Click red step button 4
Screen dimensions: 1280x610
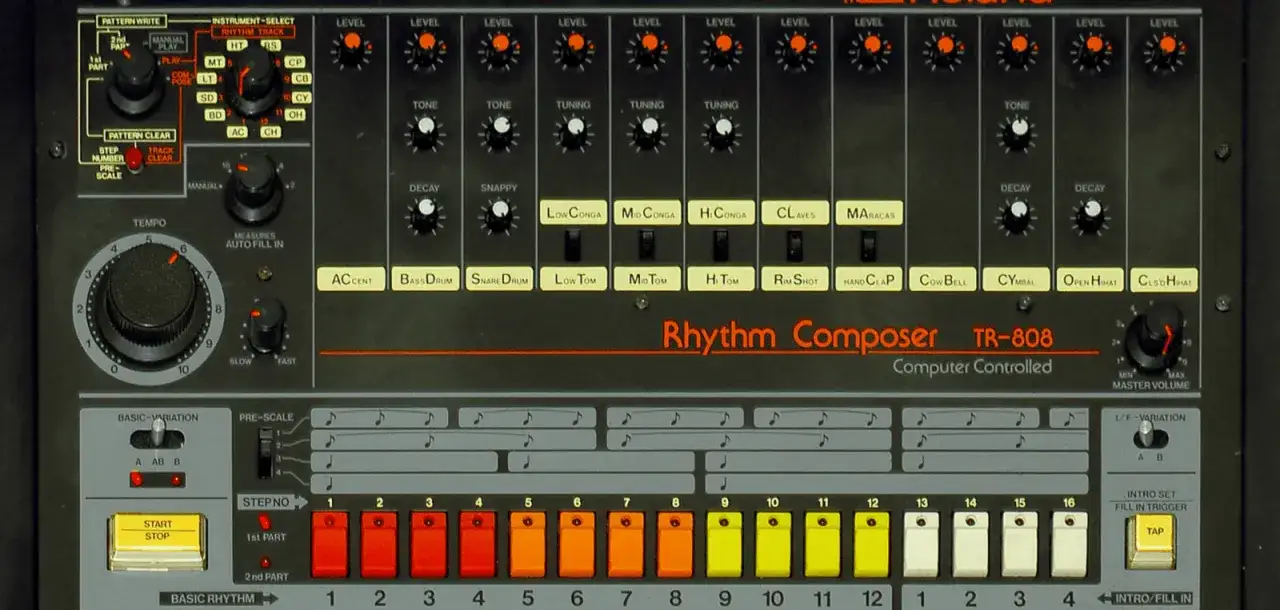(x=477, y=545)
